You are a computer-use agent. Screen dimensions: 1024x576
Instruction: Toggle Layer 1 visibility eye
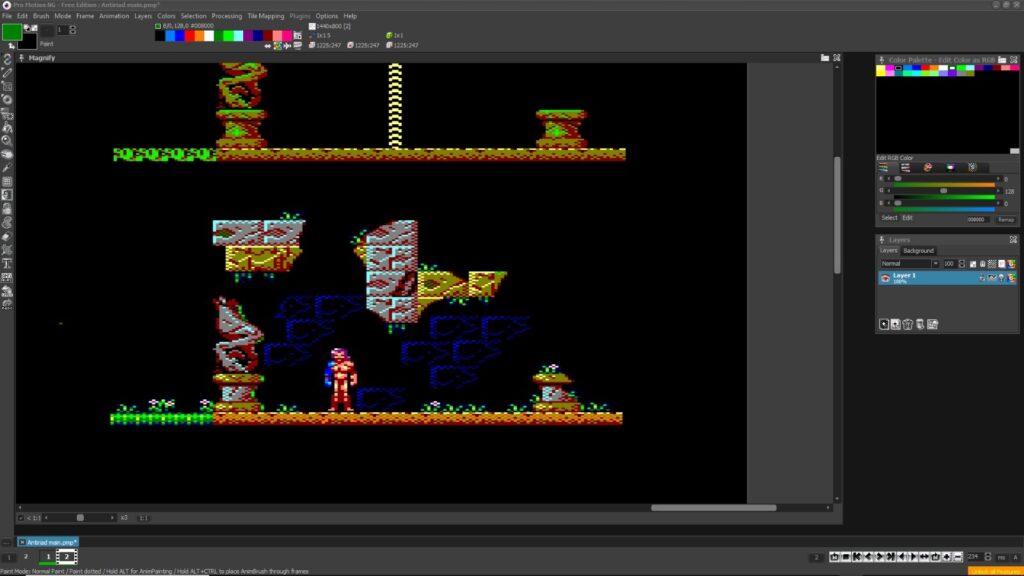886,278
